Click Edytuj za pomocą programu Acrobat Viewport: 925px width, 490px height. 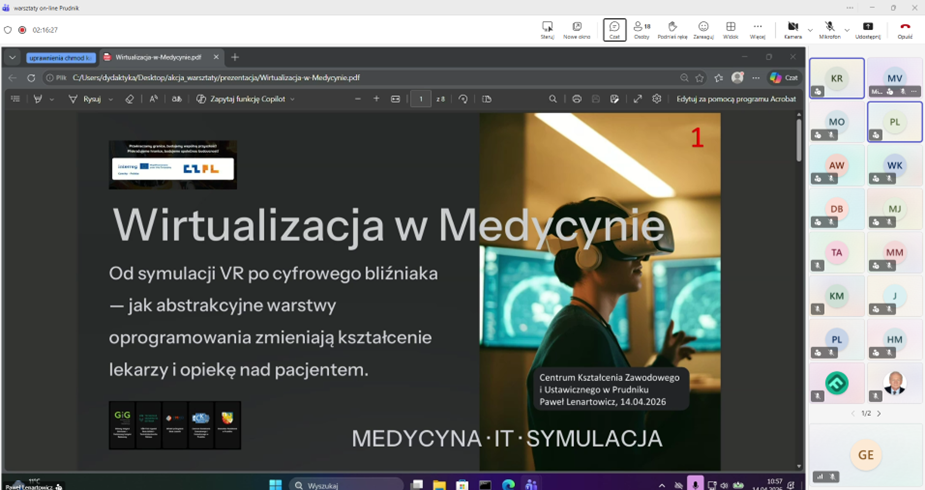(x=736, y=99)
